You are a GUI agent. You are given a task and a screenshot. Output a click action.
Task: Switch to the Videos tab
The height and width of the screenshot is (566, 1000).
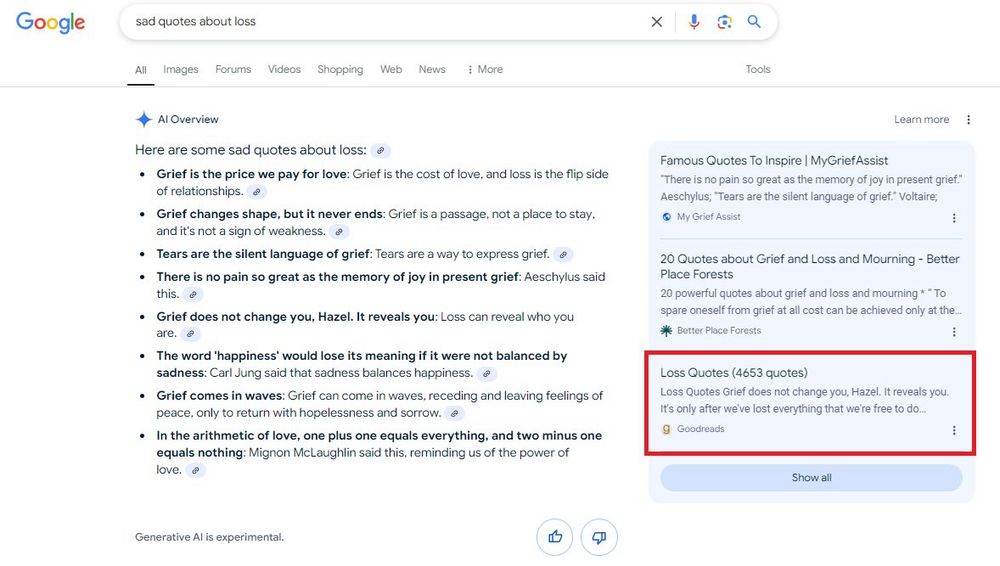[x=284, y=69]
